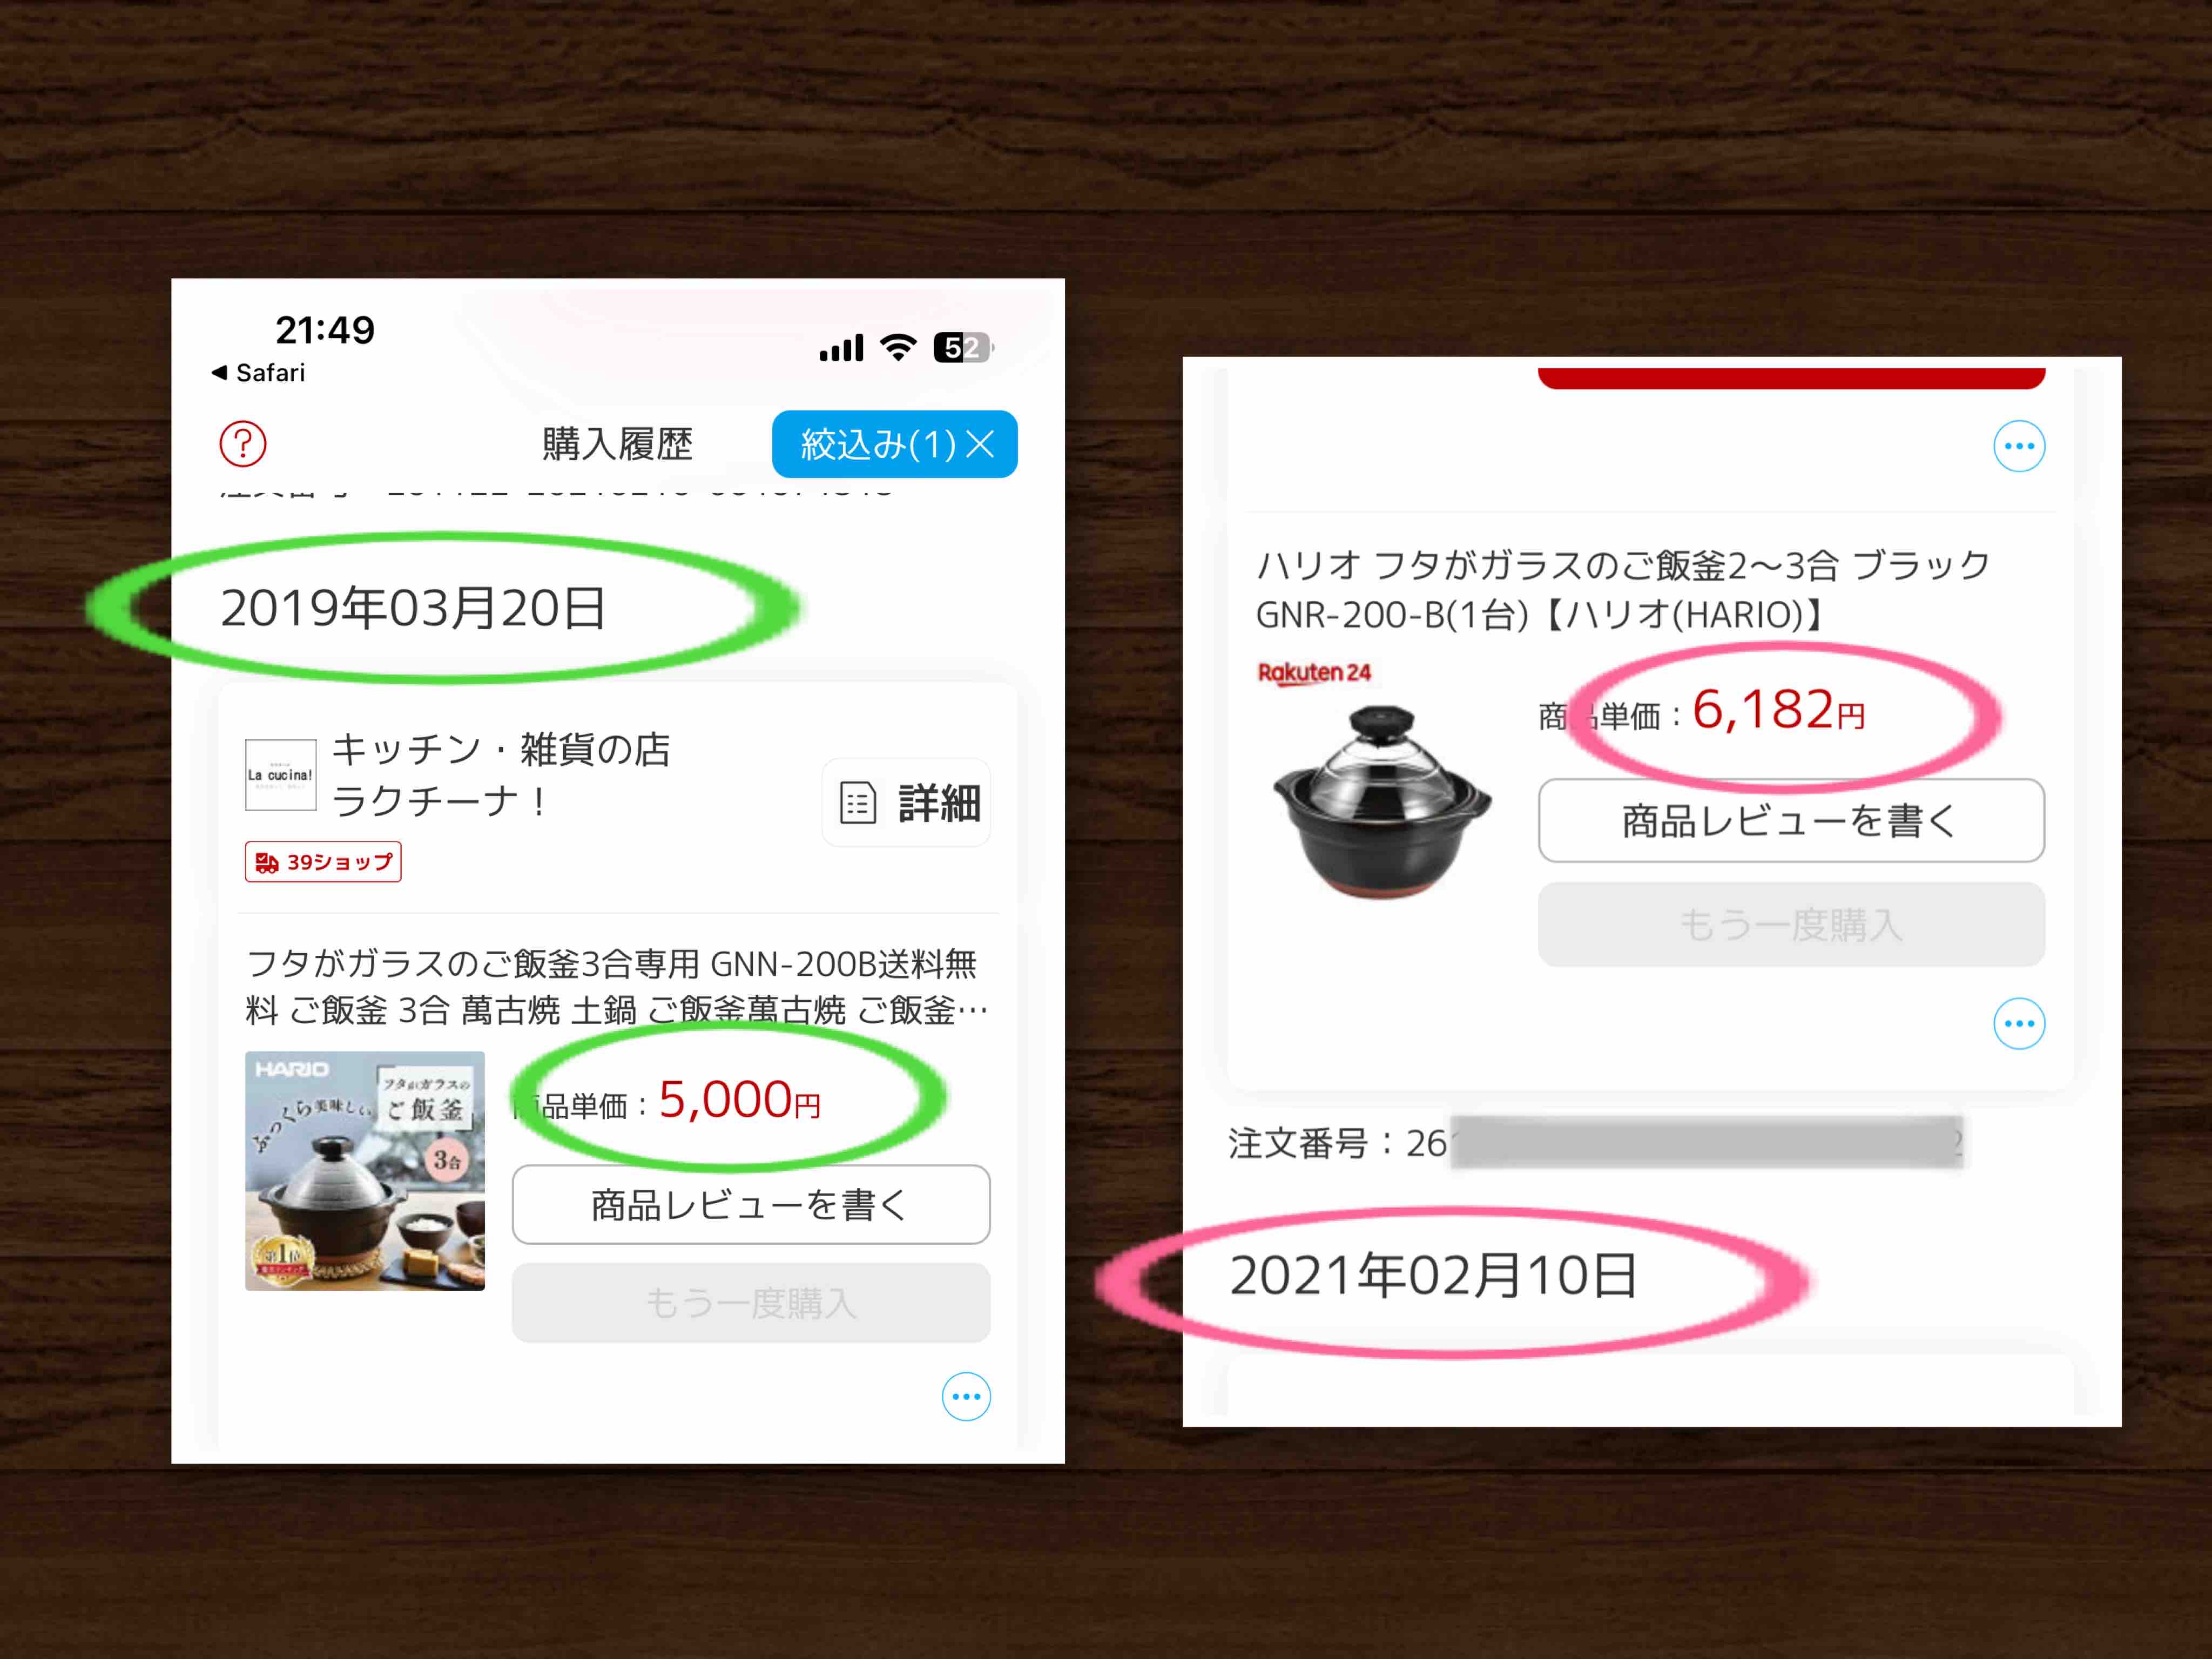Viewport: 2212px width, 1659px height.
Task: Tap the Safari back arrow
Action: point(219,373)
